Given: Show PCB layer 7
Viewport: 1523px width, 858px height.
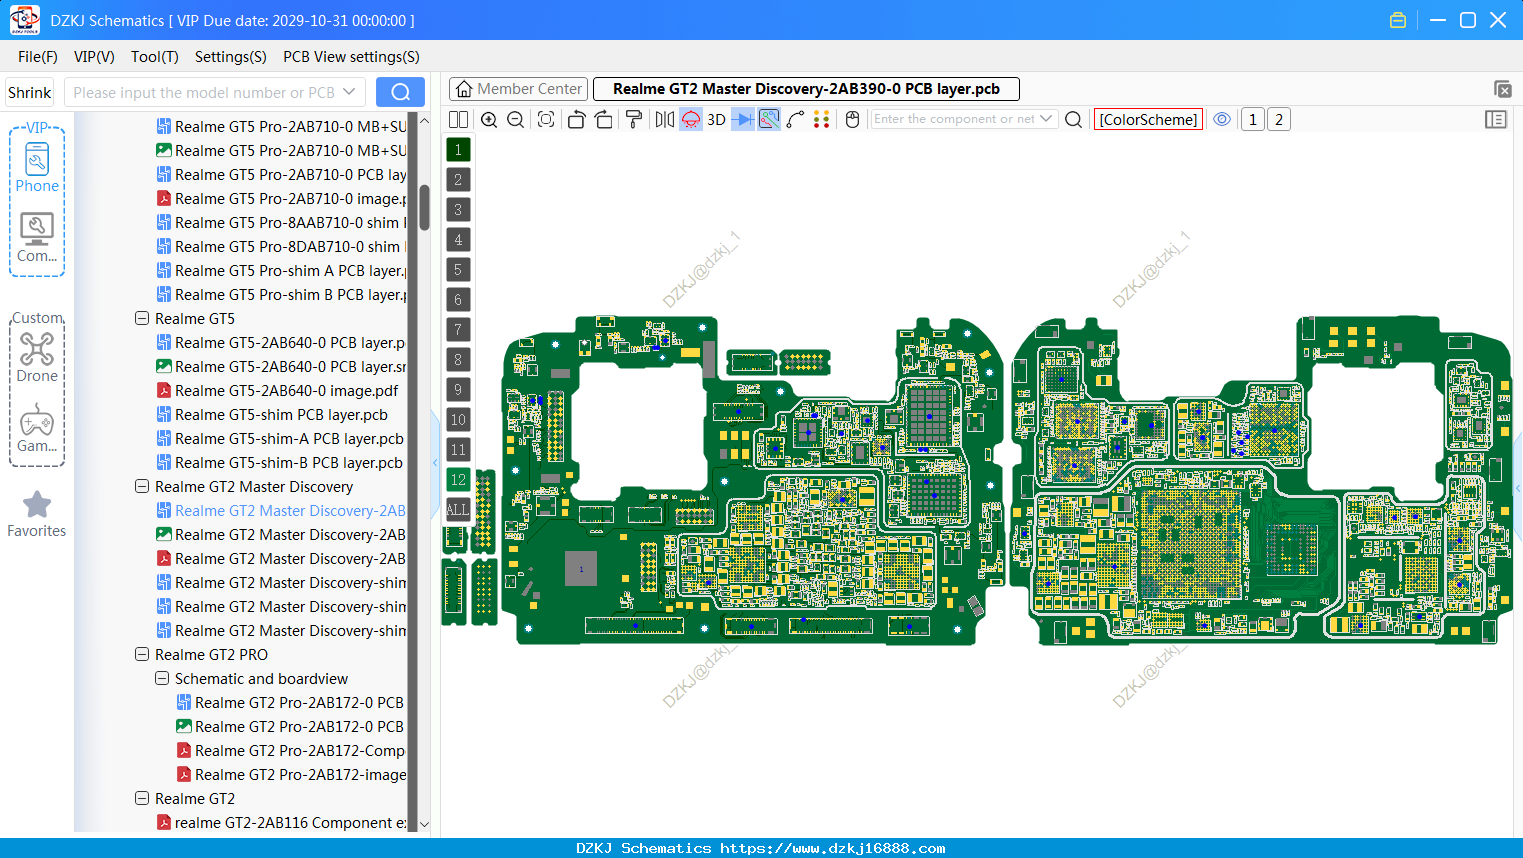Looking at the screenshot, I should point(458,330).
